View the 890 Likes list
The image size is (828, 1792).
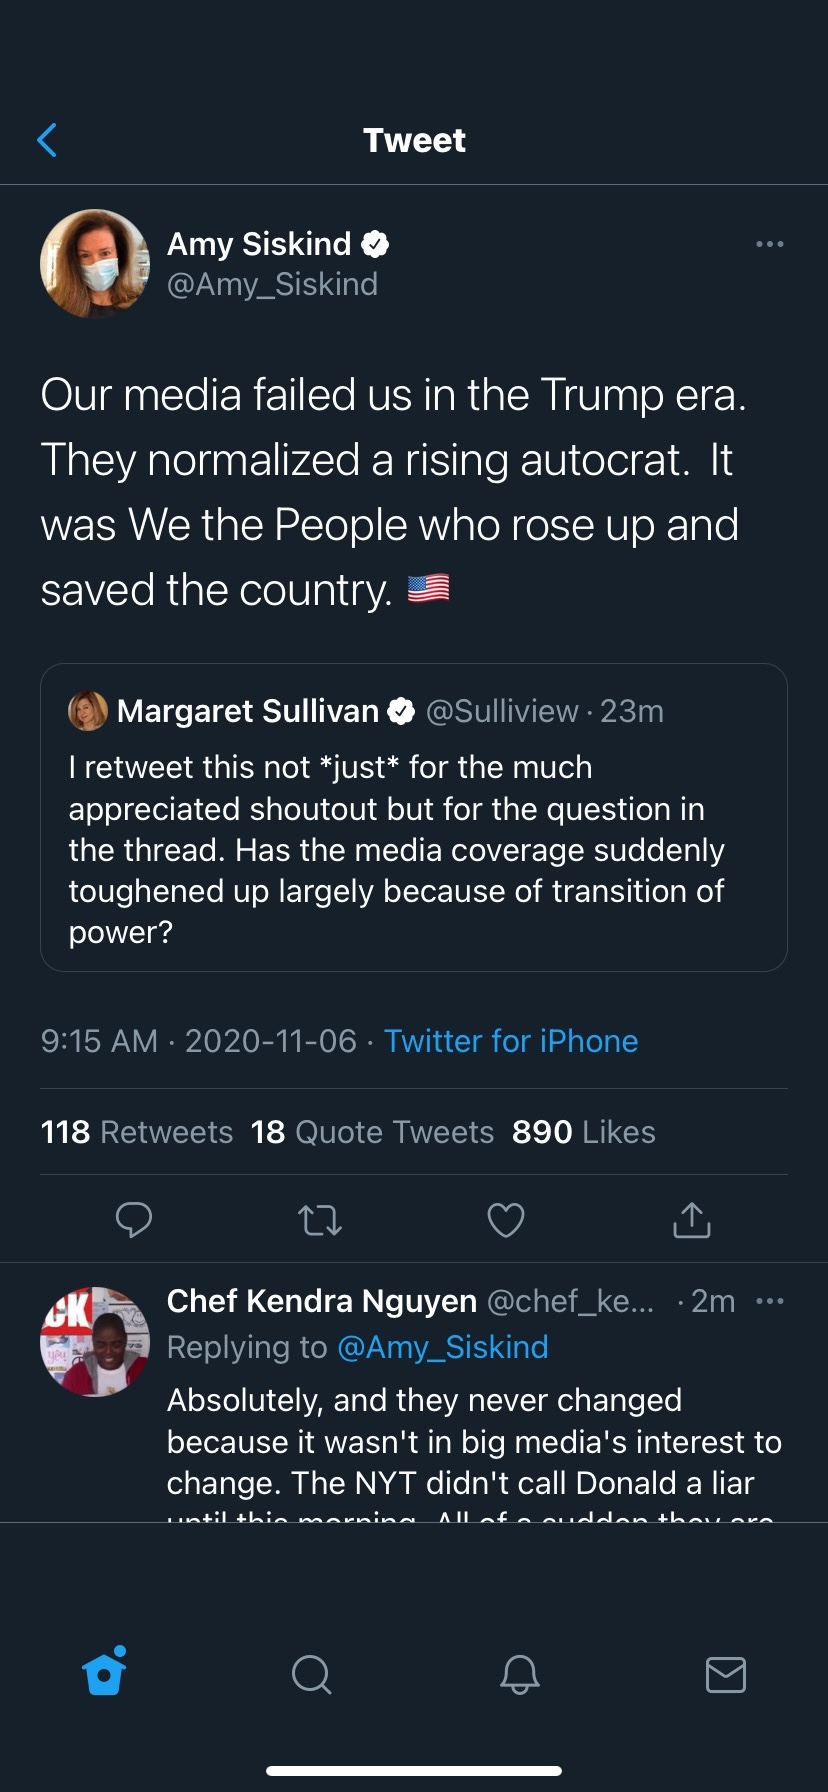tap(583, 1132)
